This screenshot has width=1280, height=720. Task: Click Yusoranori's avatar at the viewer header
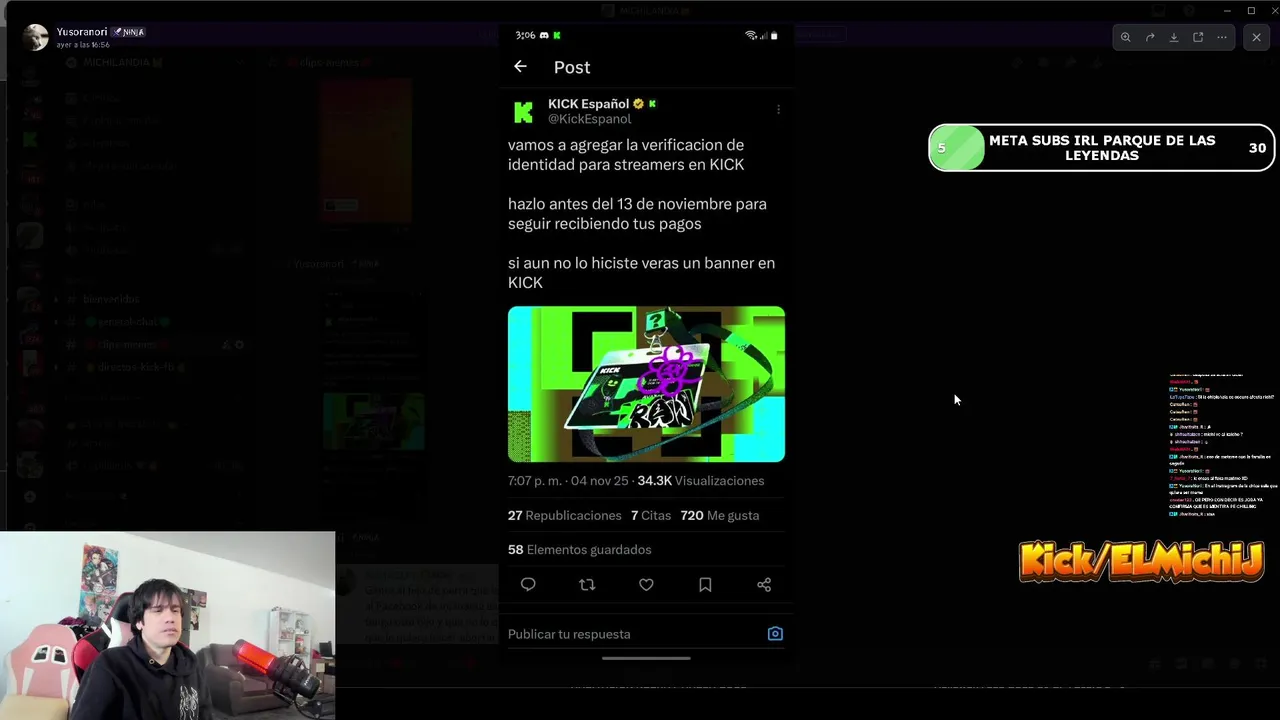(x=36, y=38)
